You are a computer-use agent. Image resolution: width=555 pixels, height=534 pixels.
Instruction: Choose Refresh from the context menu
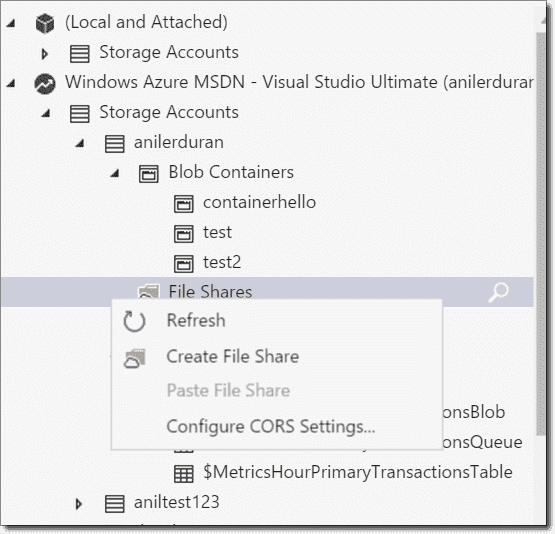277,321
